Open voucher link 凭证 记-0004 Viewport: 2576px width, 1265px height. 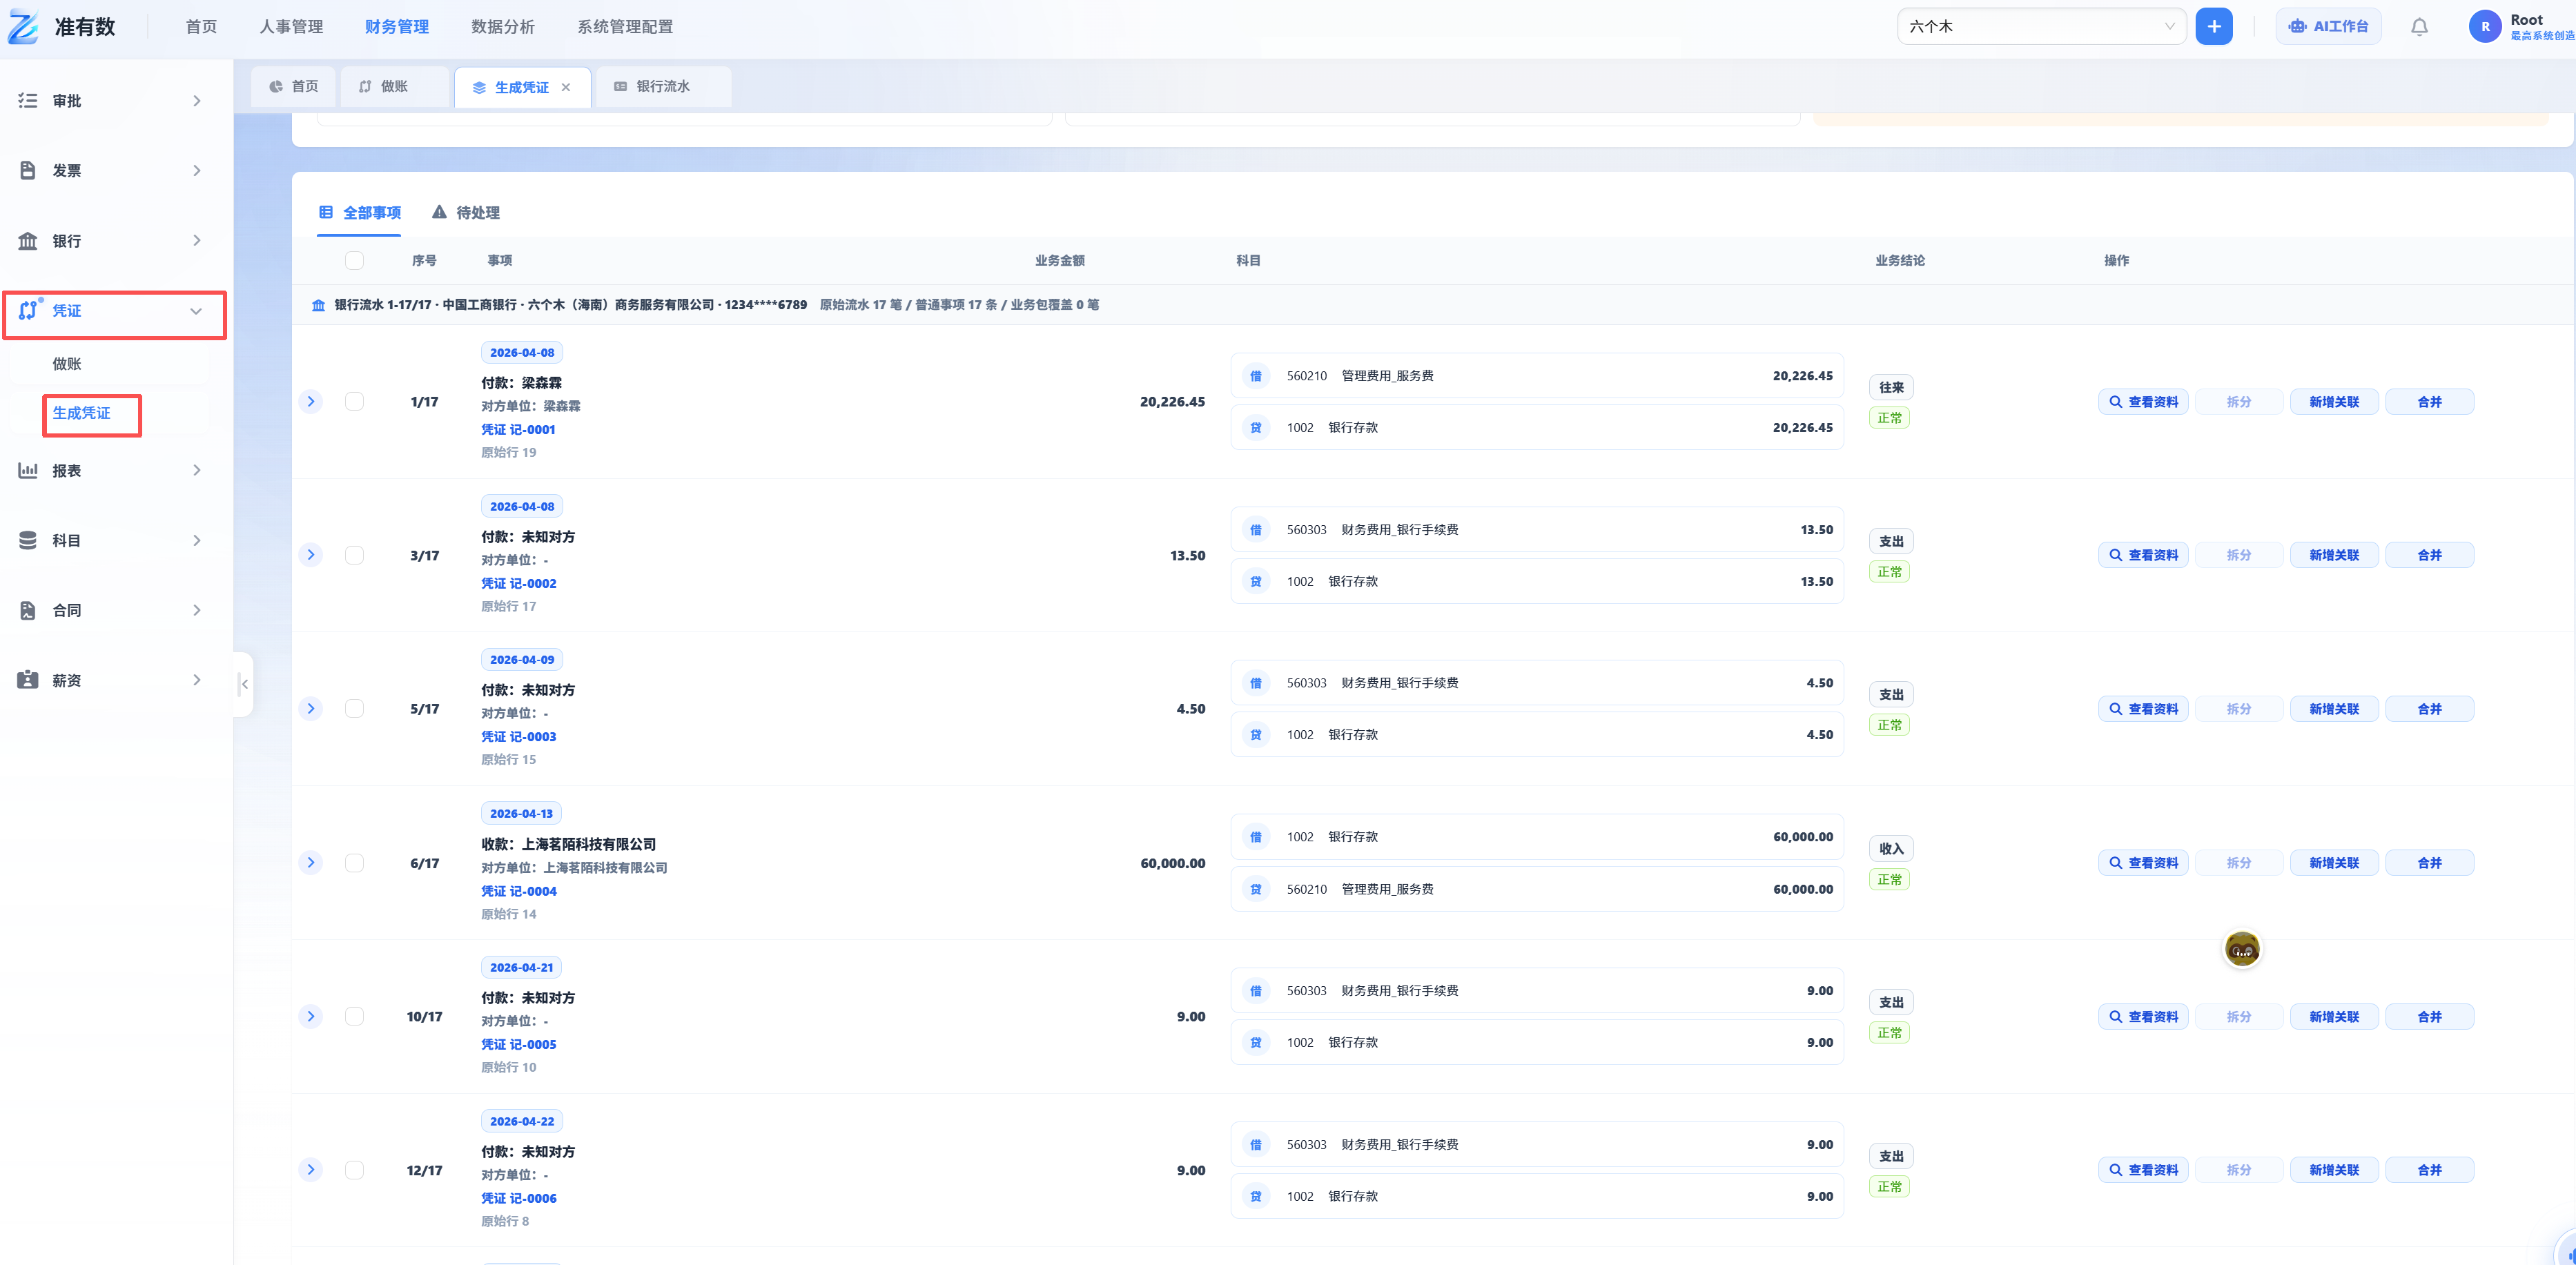pyautogui.click(x=518, y=891)
